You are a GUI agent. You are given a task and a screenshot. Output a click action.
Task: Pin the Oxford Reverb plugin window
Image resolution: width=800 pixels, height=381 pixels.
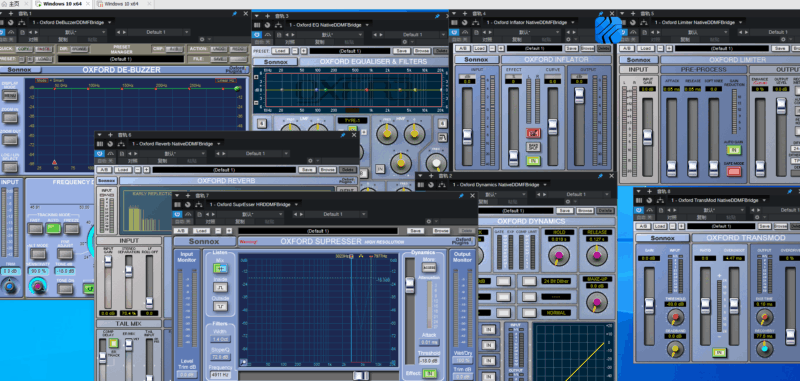point(343,135)
